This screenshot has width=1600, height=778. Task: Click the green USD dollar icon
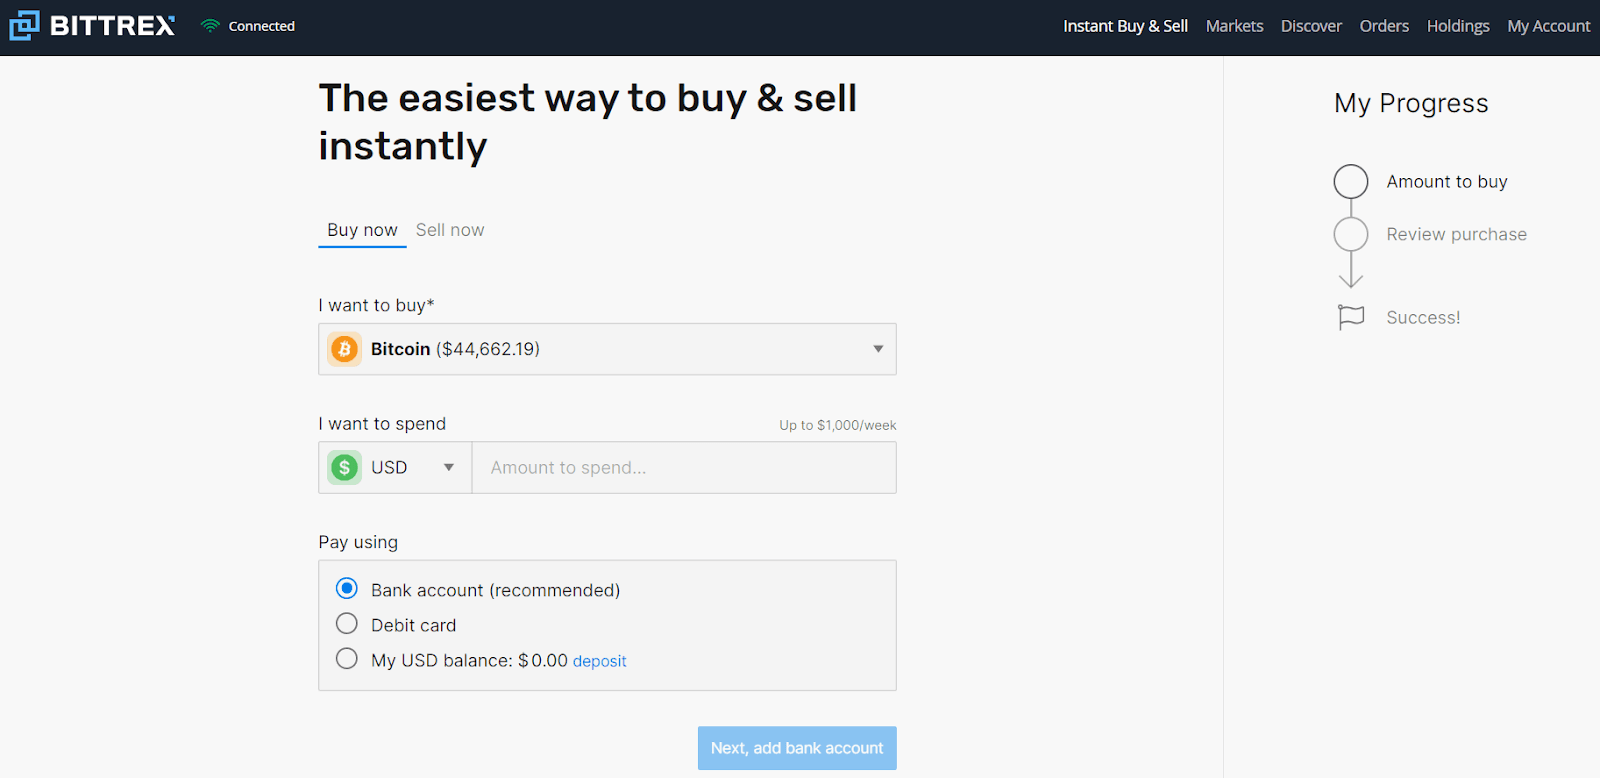click(x=345, y=467)
